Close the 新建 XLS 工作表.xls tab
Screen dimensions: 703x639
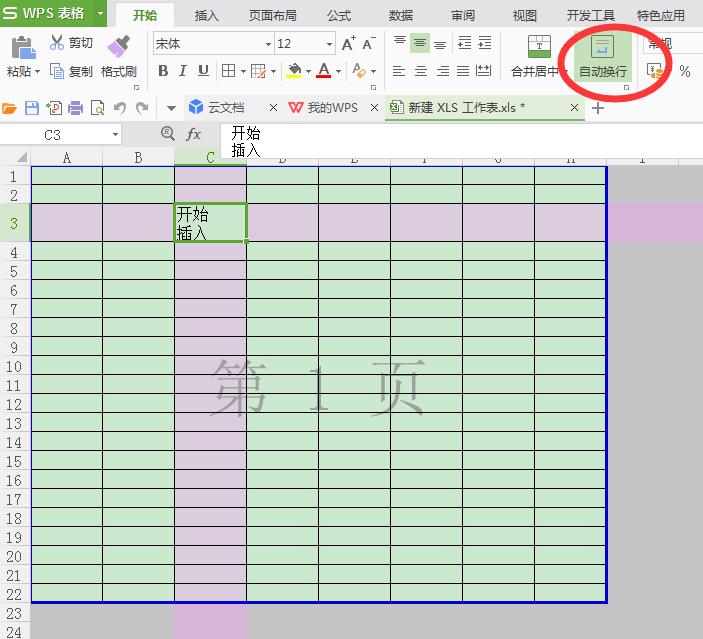(x=574, y=108)
